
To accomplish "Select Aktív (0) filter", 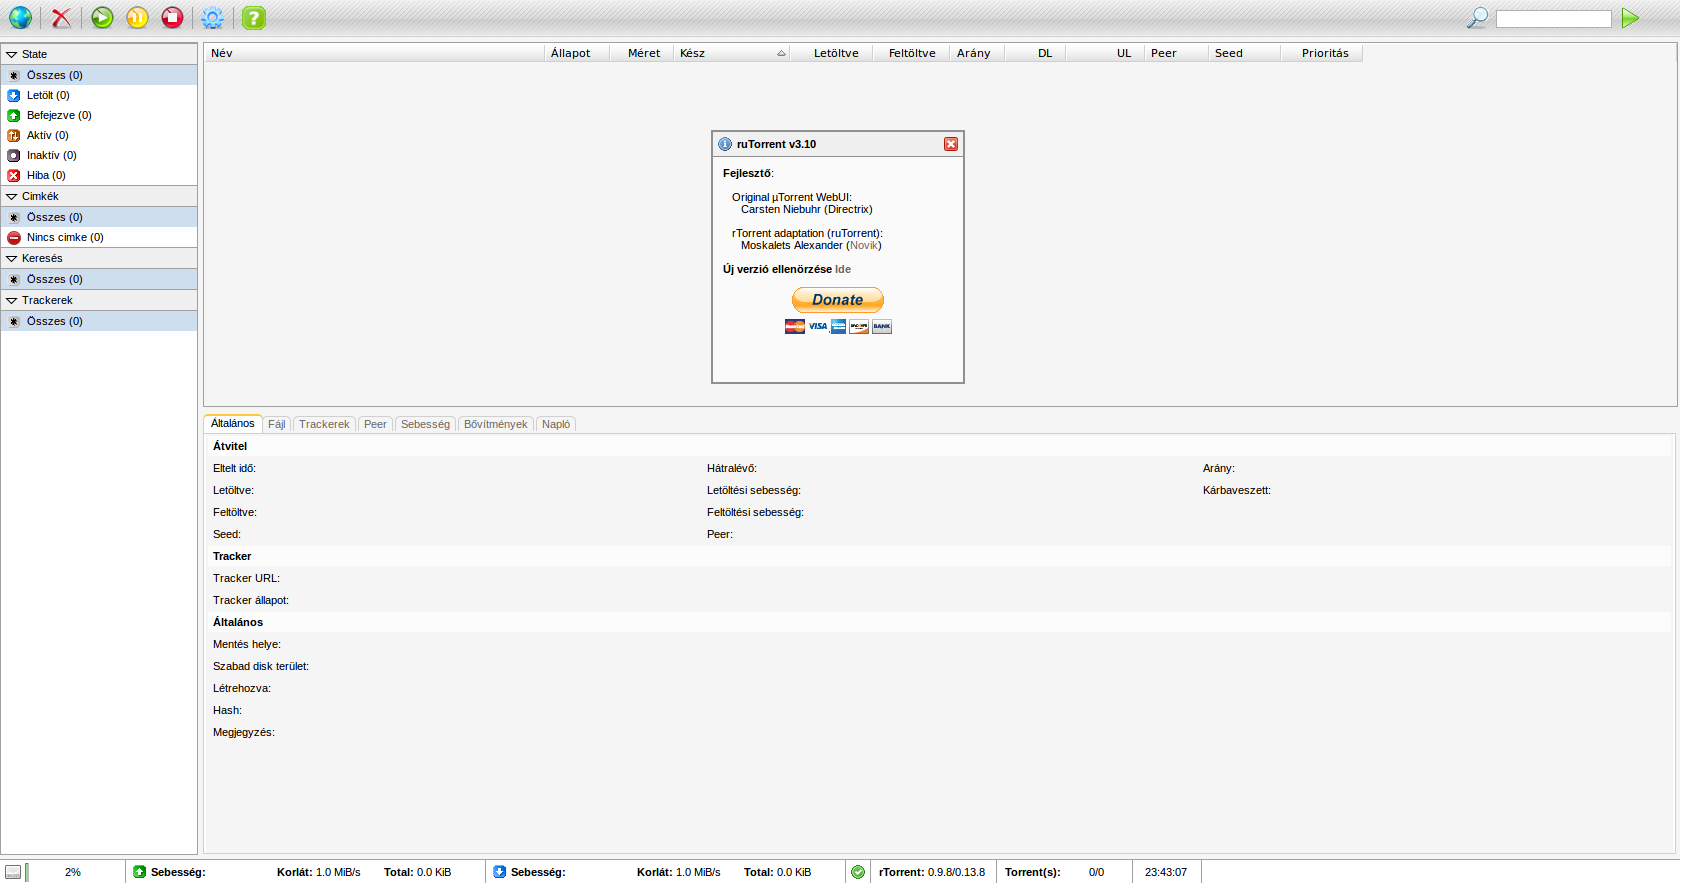I will pyautogui.click(x=99, y=135).
